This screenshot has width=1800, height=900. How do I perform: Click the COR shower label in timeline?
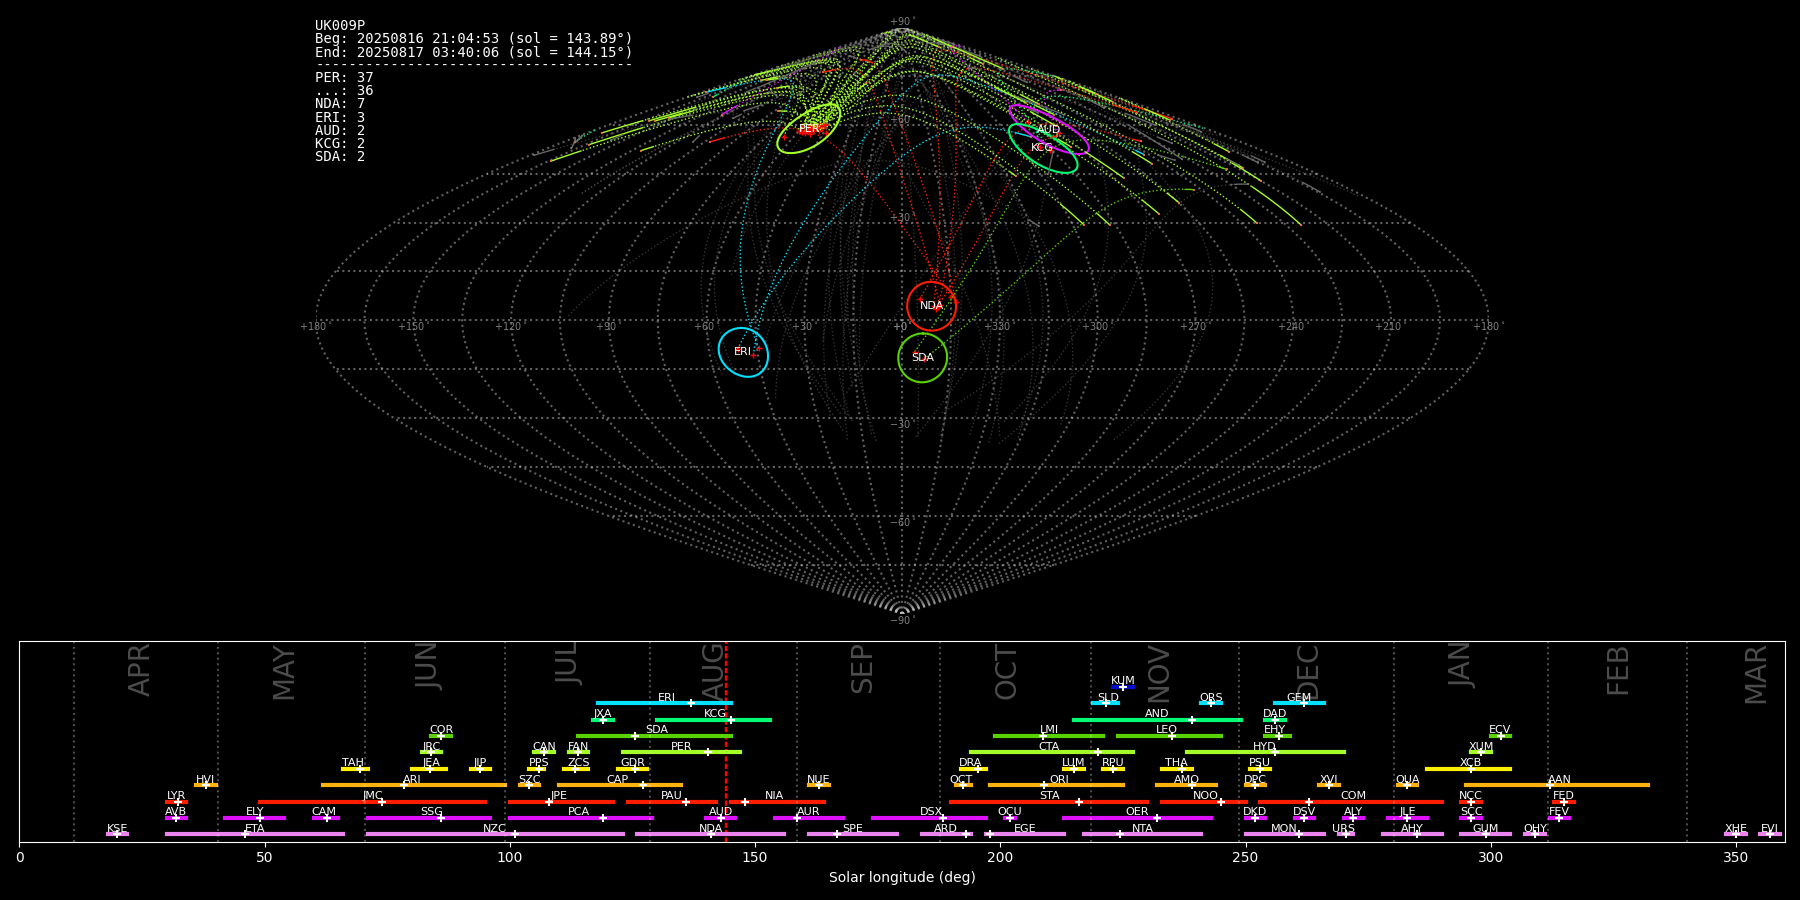[x=441, y=730]
